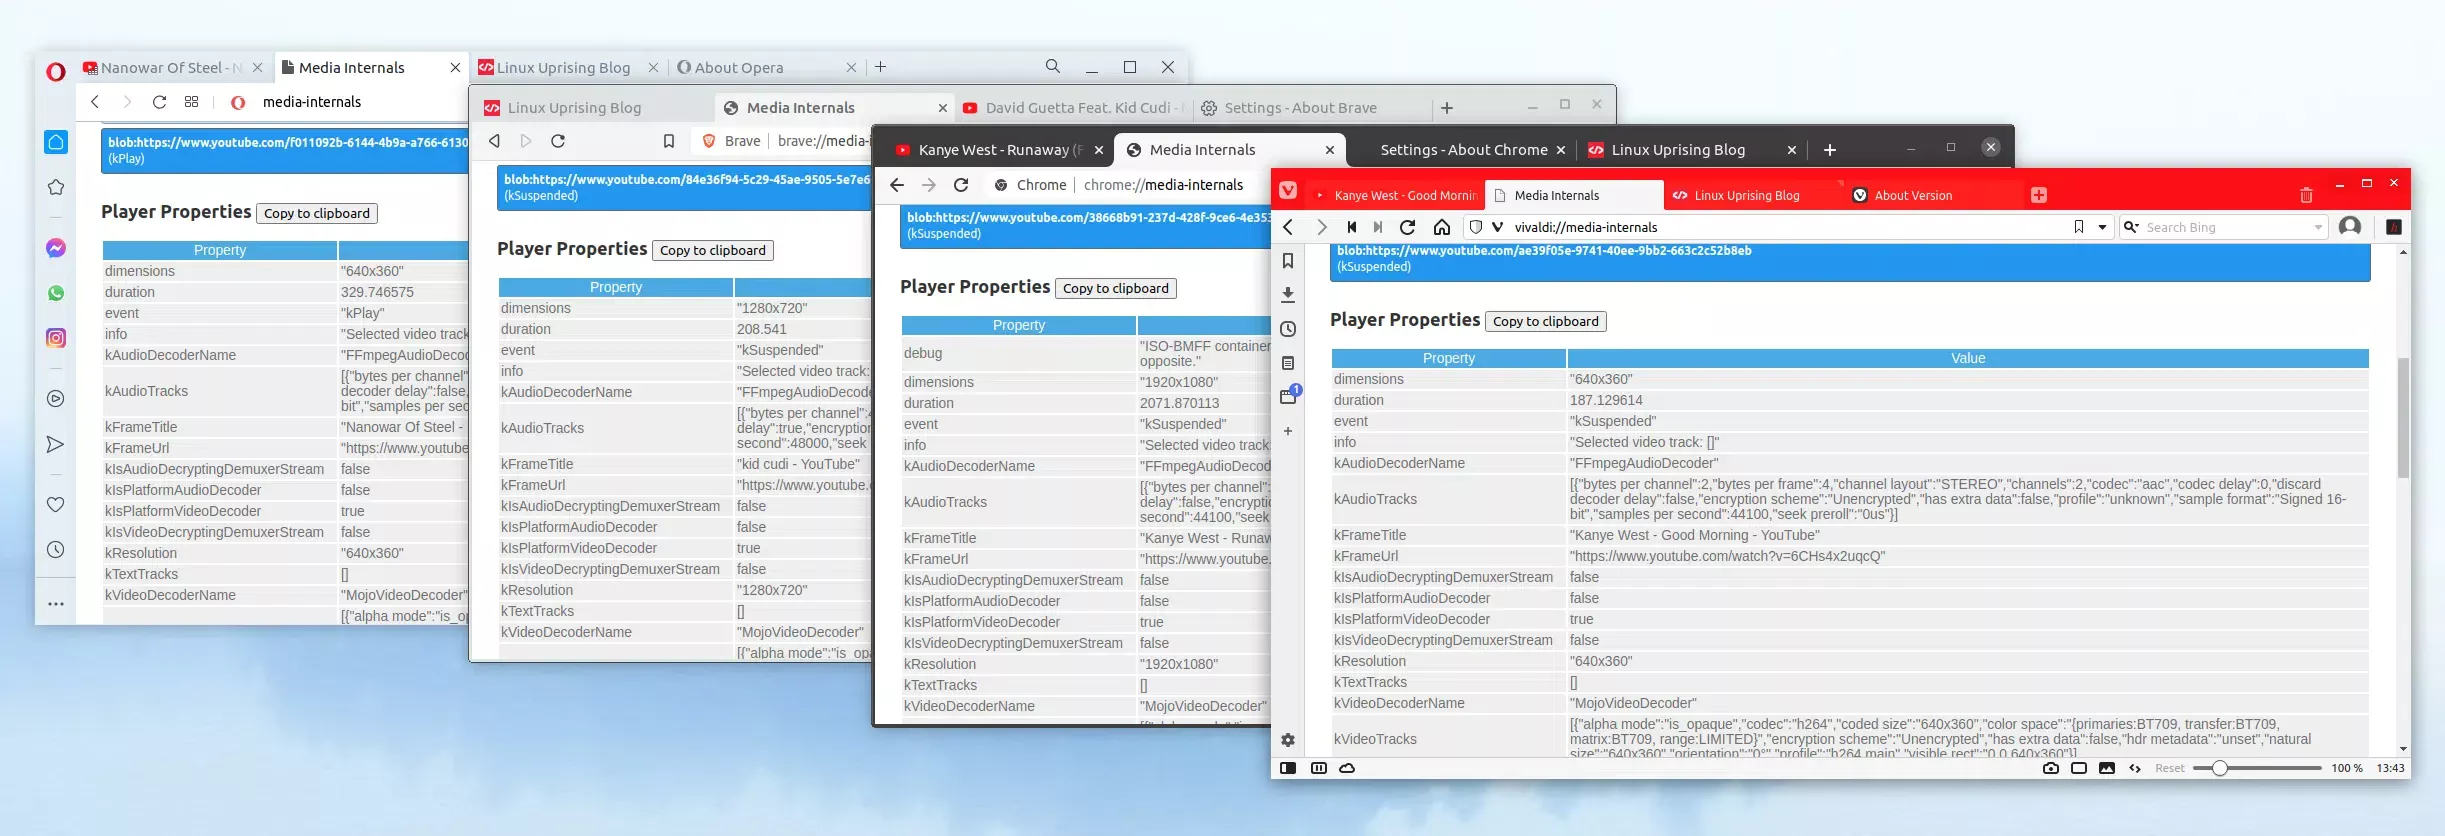Close Media Internals tab in Chrome

[1329, 150]
